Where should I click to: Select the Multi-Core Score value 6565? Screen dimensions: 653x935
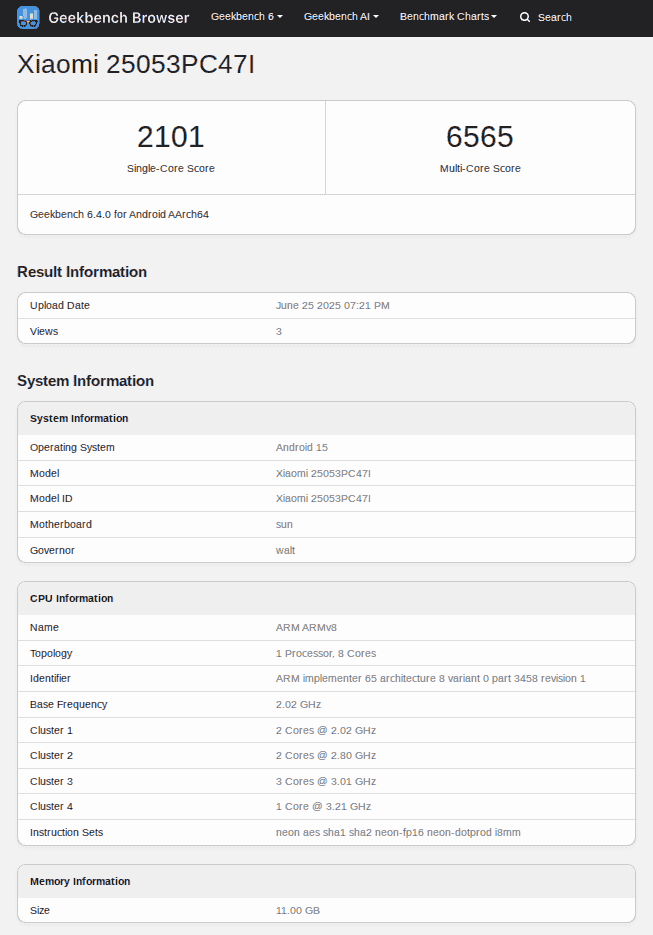coord(480,137)
